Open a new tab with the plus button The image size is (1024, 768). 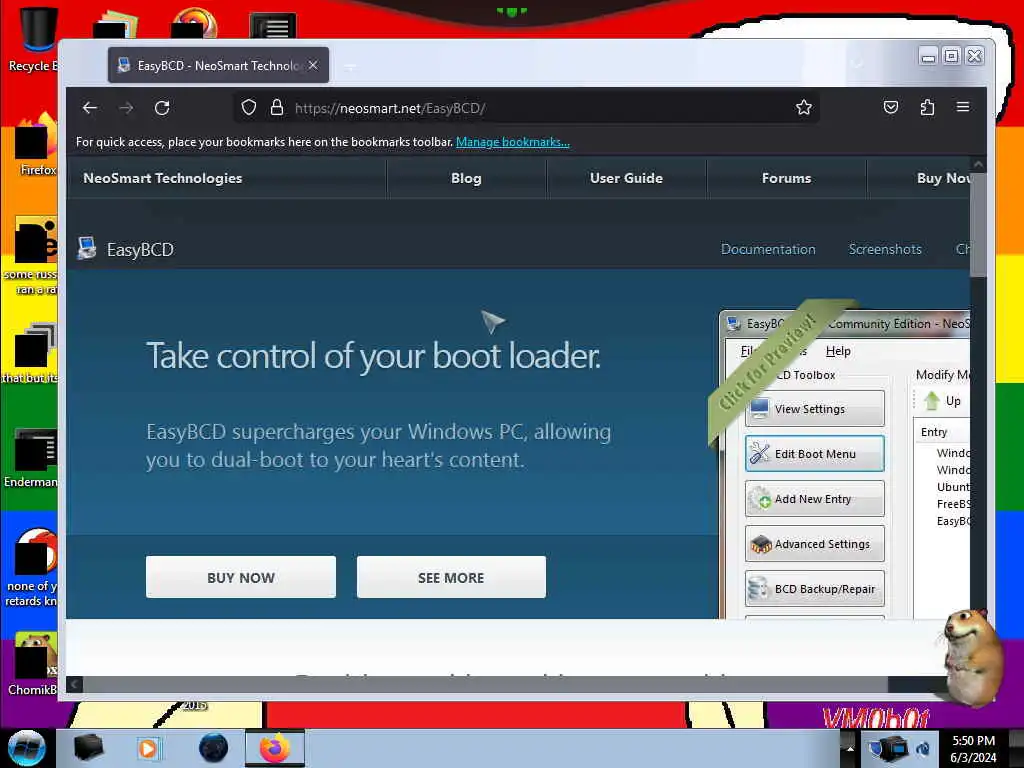350,66
